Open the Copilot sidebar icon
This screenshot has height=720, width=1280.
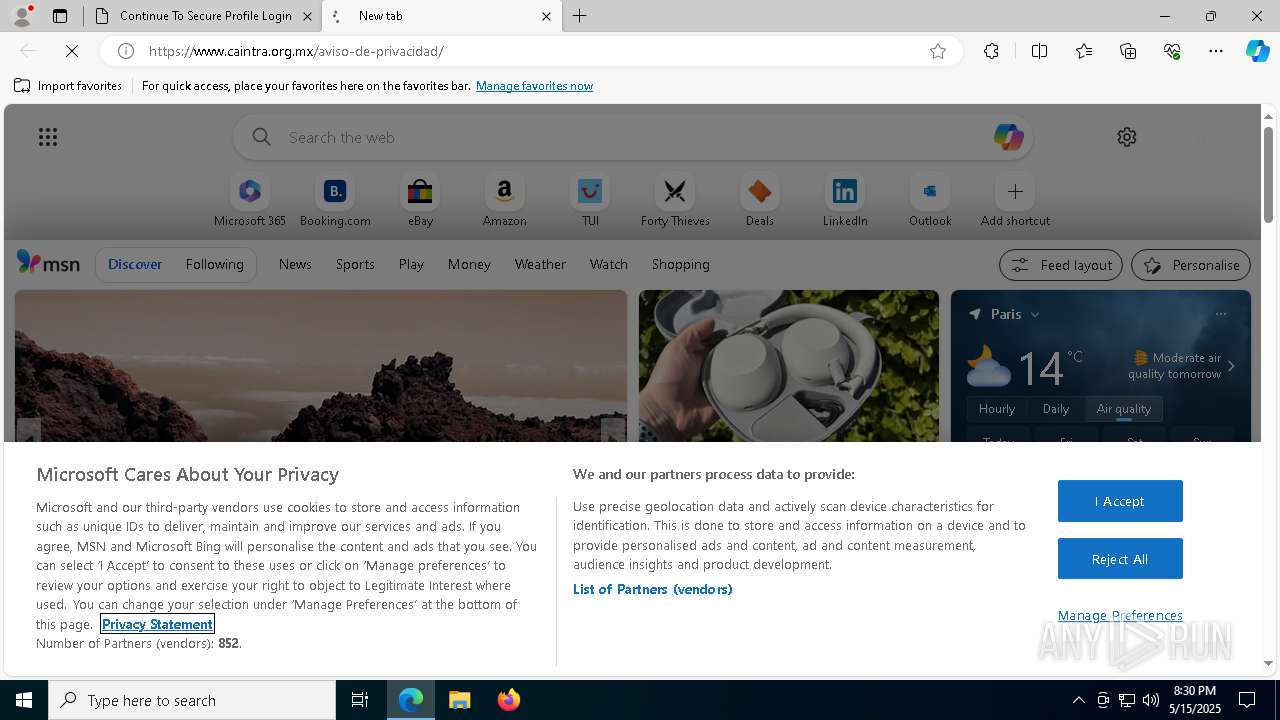[x=1257, y=51]
